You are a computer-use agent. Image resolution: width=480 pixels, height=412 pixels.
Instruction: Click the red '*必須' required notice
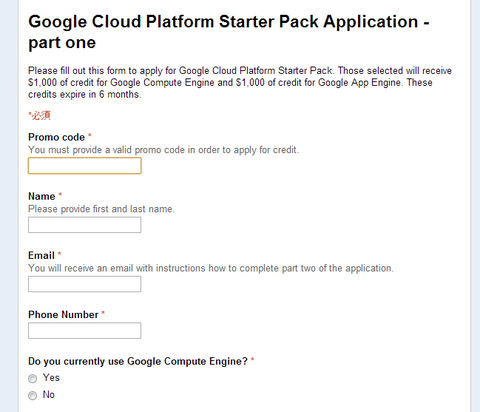point(39,116)
